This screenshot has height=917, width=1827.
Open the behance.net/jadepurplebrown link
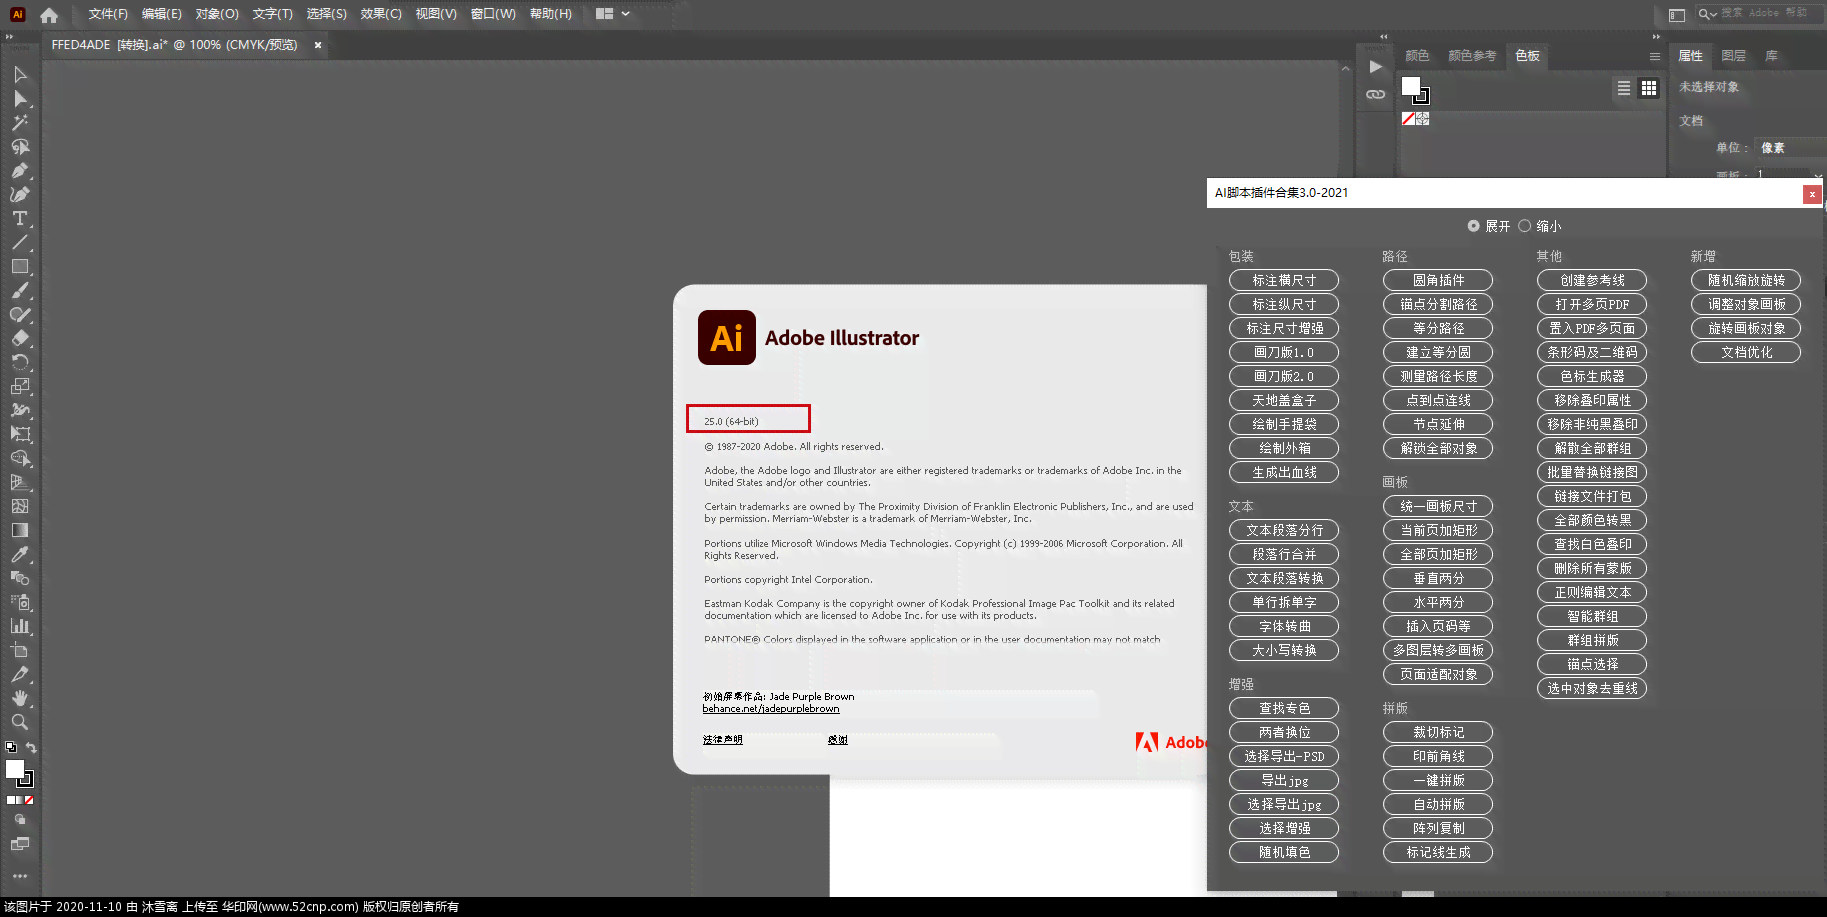point(770,709)
